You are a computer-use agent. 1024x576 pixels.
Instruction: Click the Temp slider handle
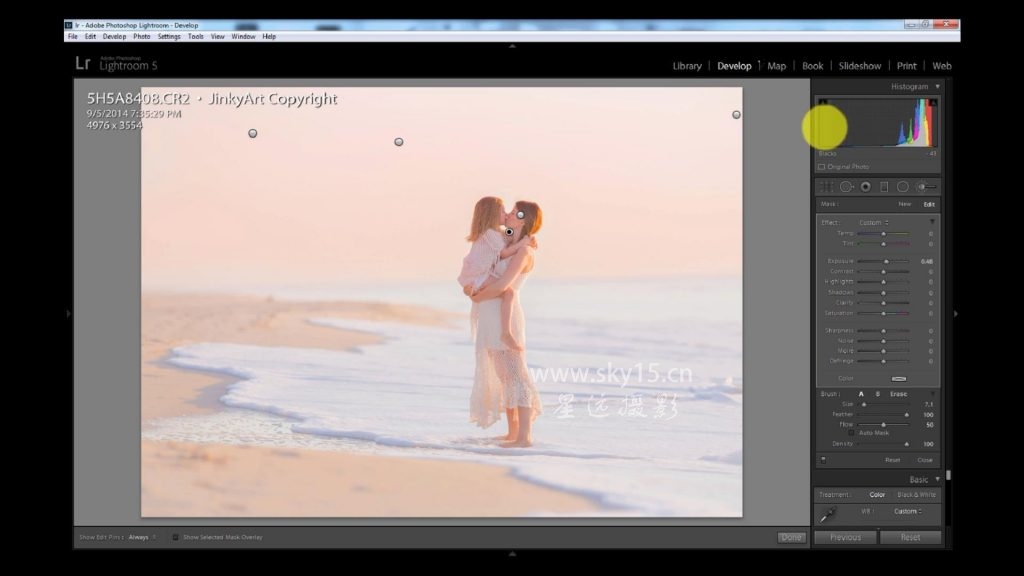coord(884,233)
